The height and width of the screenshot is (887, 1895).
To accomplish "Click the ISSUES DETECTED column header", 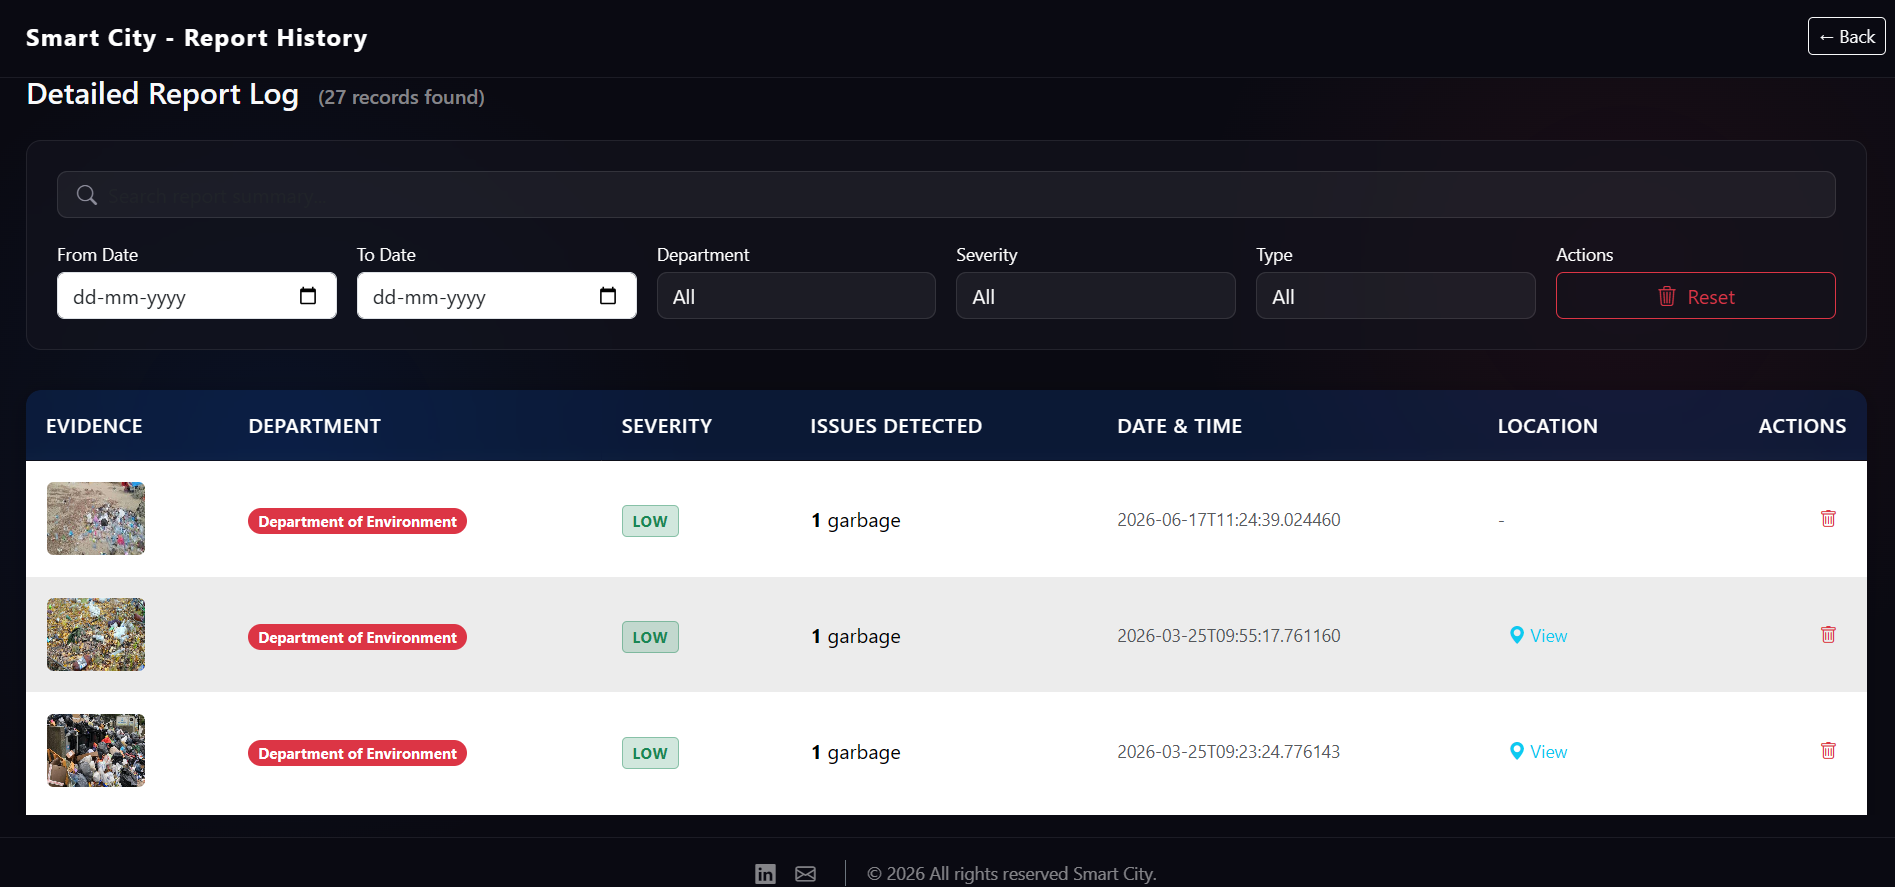I will (896, 426).
